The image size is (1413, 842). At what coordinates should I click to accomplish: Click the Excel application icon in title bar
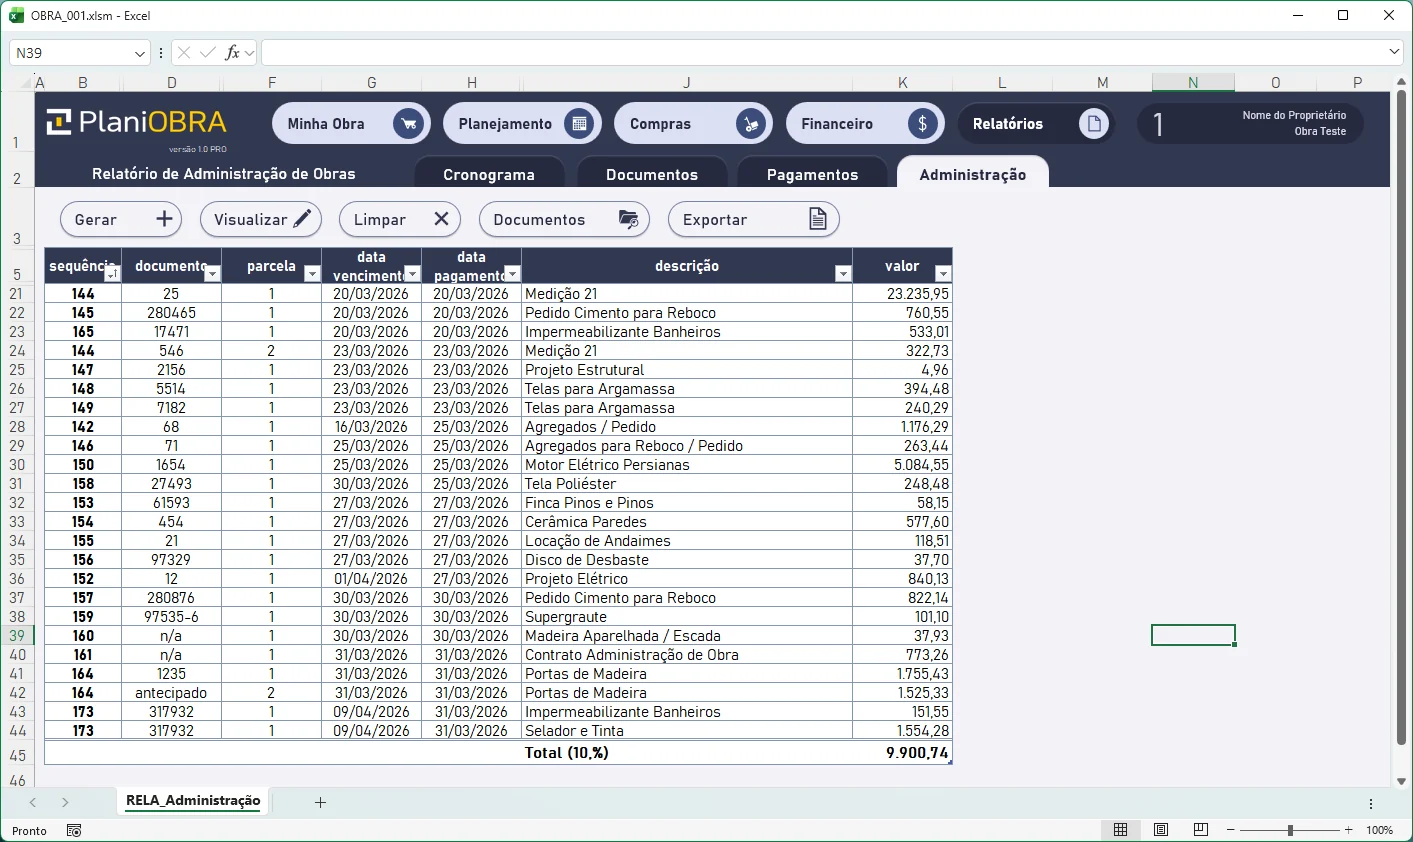pos(16,15)
